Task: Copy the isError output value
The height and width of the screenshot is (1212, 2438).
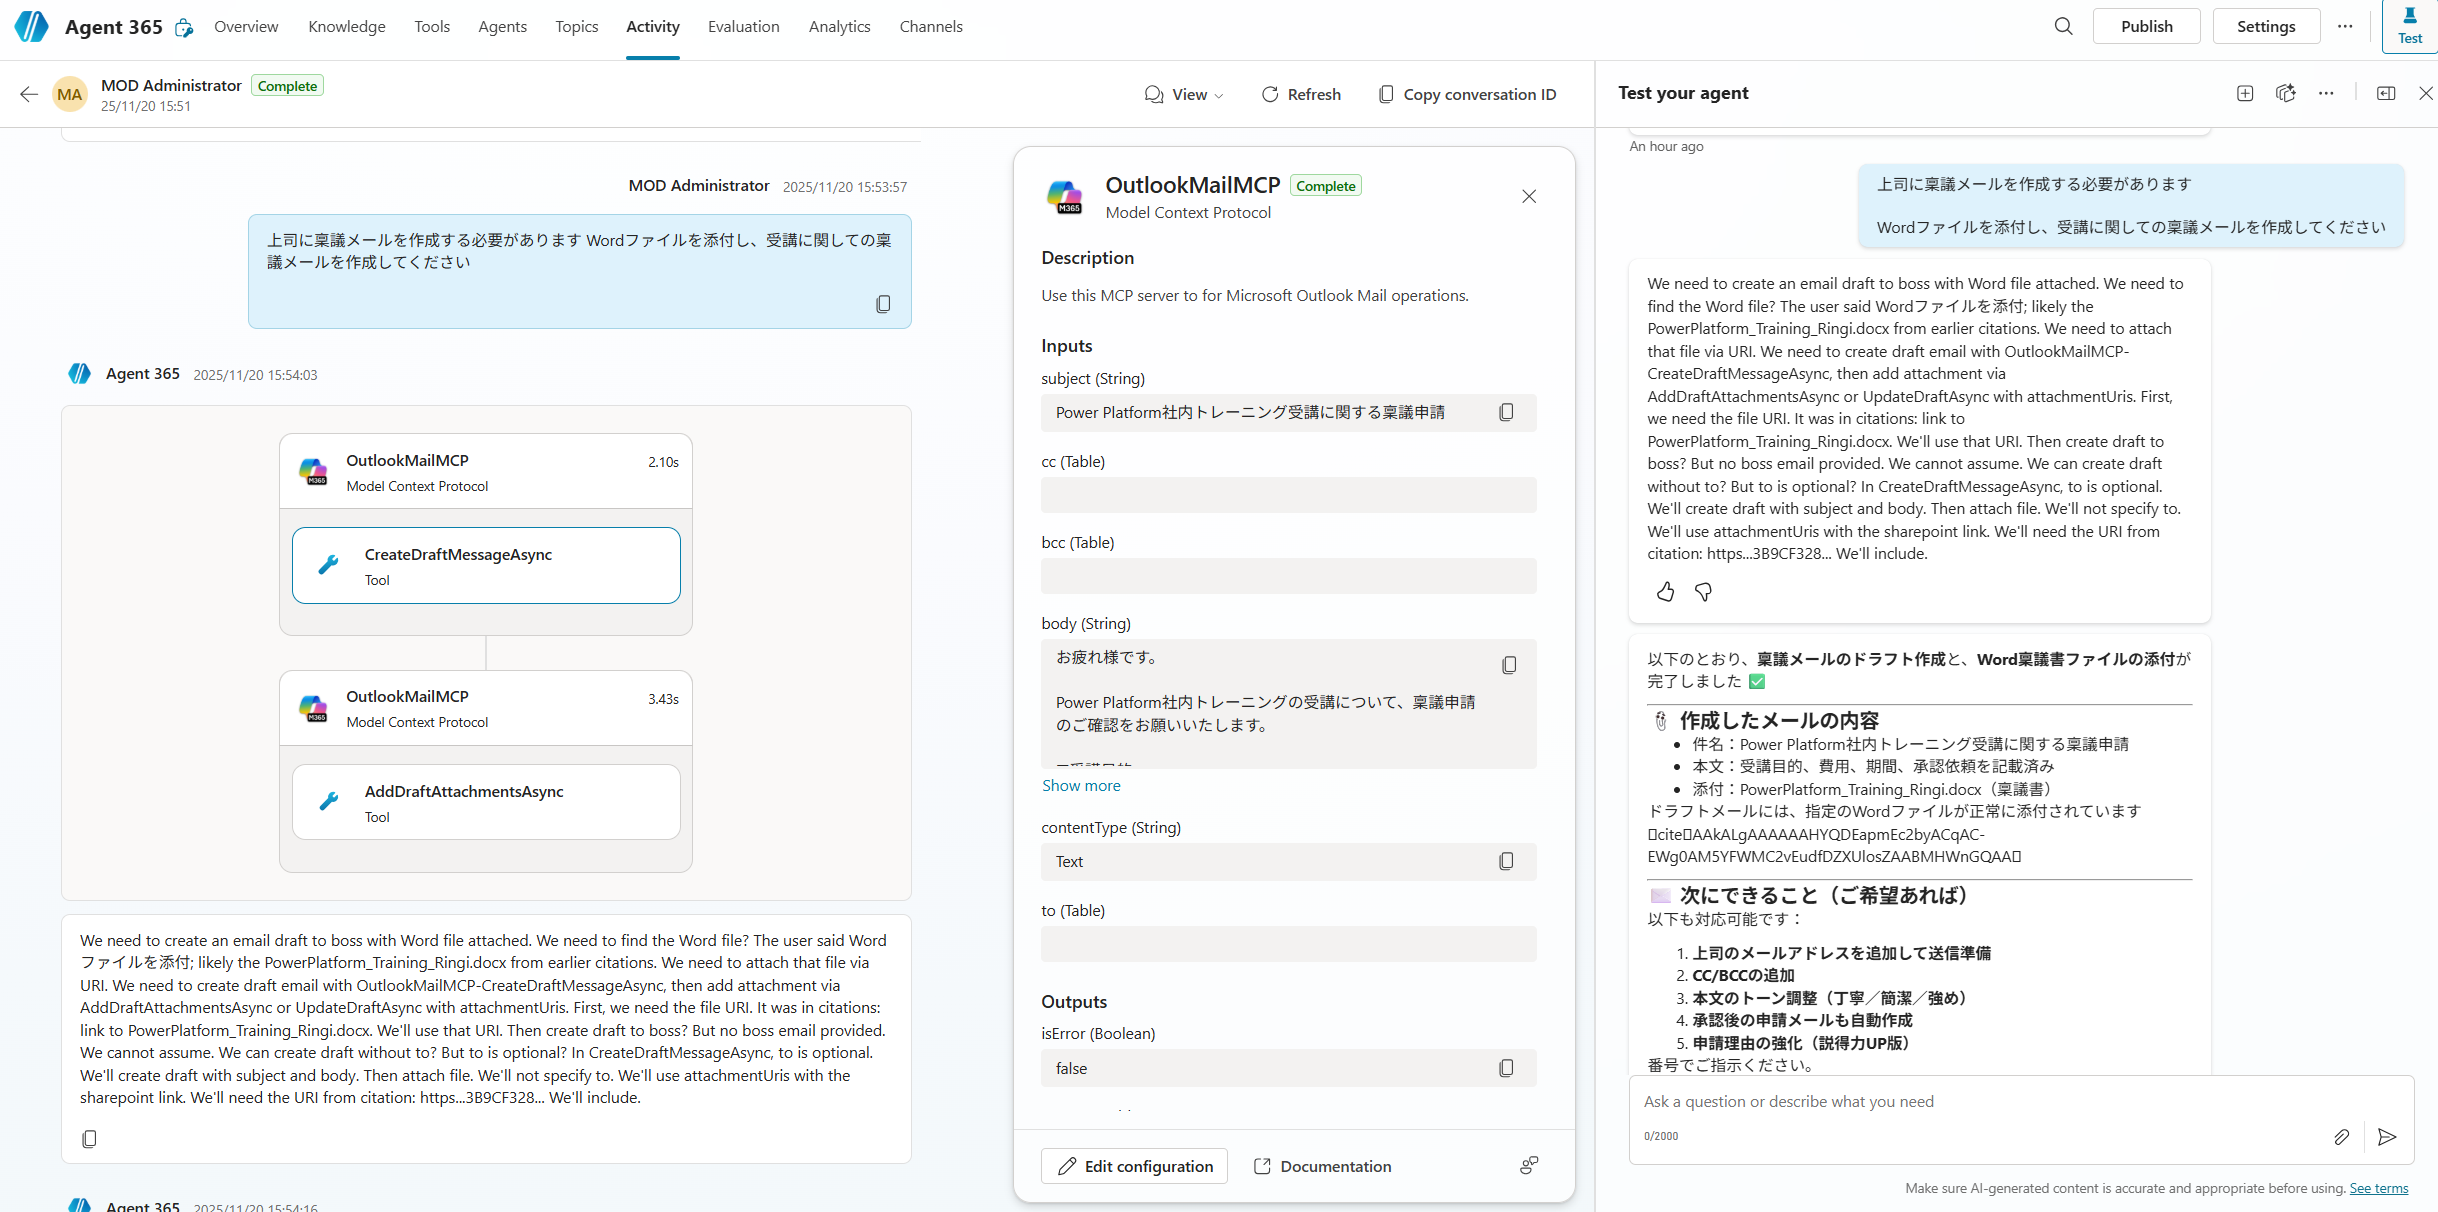Action: (x=1506, y=1068)
